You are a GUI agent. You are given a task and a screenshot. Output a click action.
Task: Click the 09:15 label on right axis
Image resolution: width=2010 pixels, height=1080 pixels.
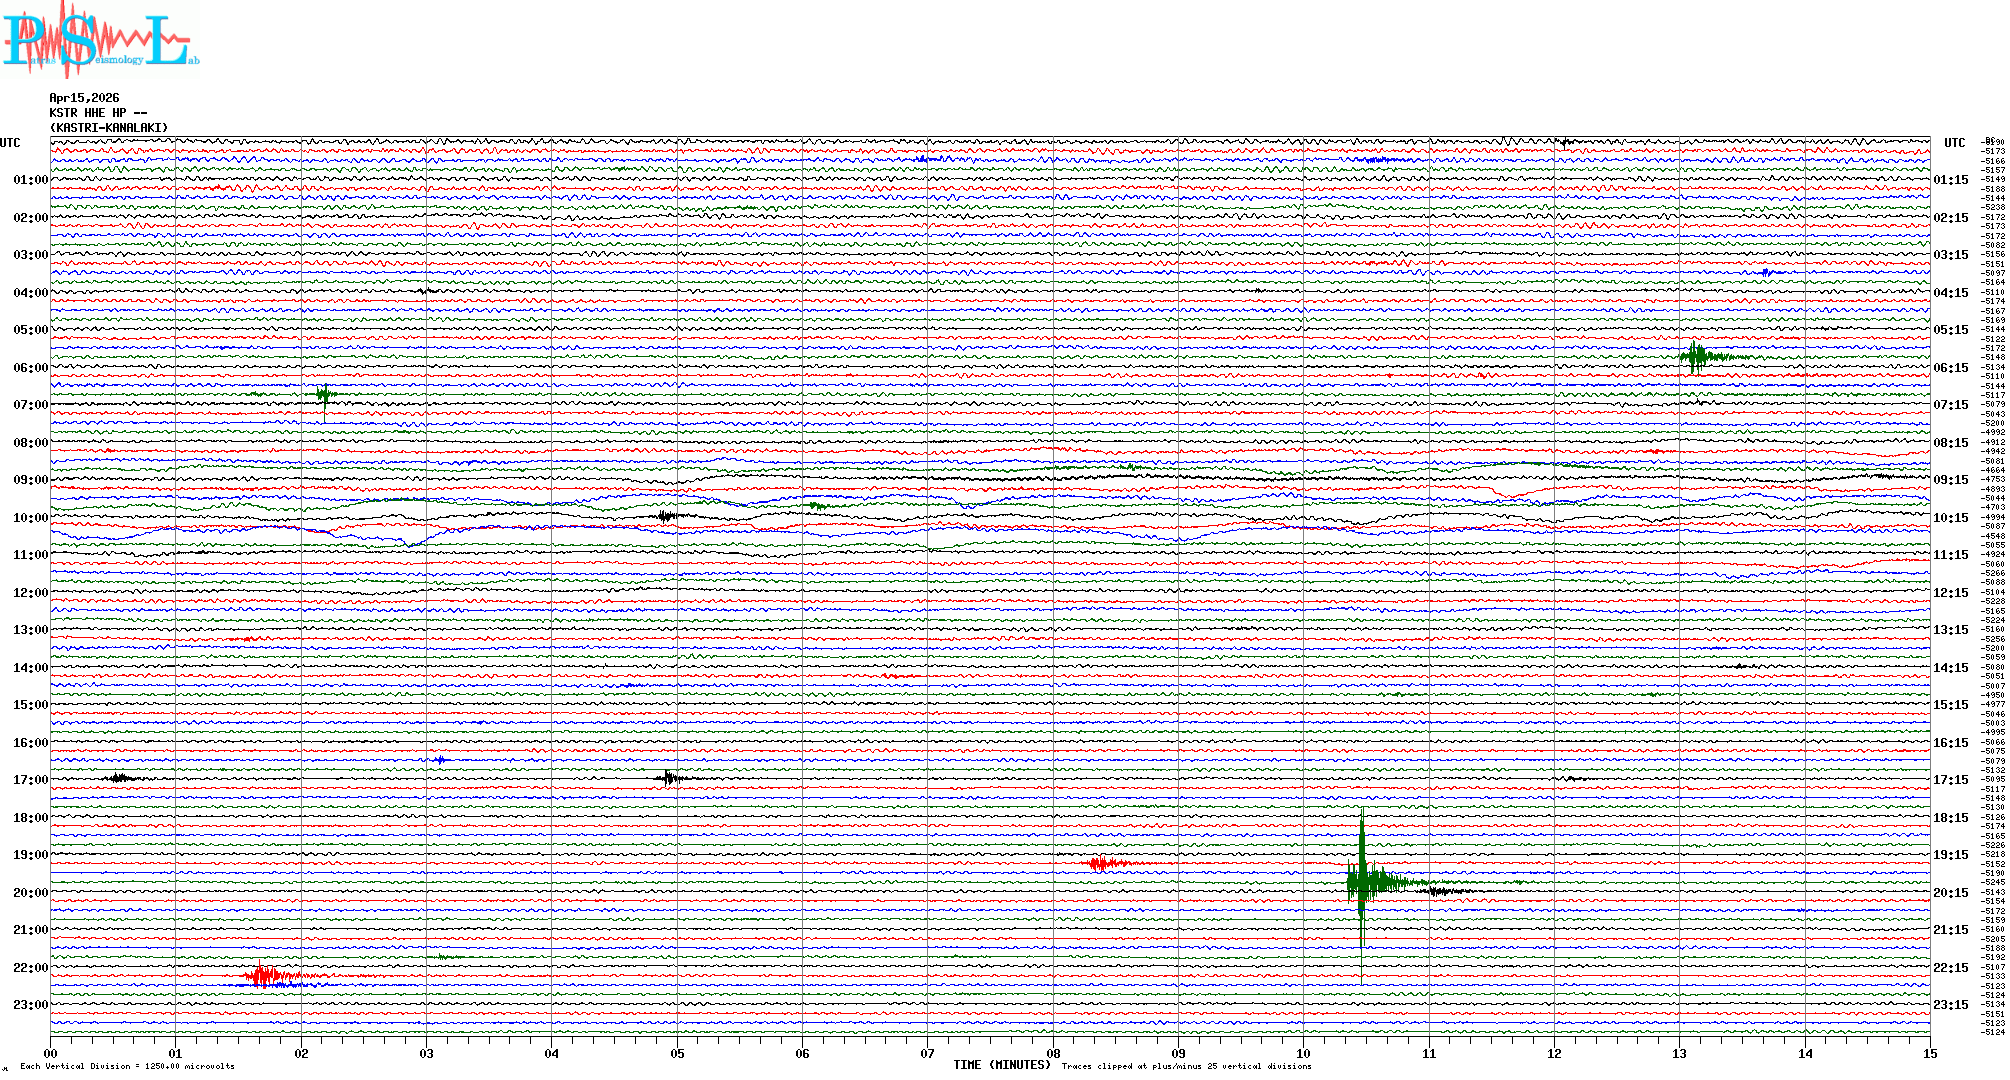tap(1950, 480)
